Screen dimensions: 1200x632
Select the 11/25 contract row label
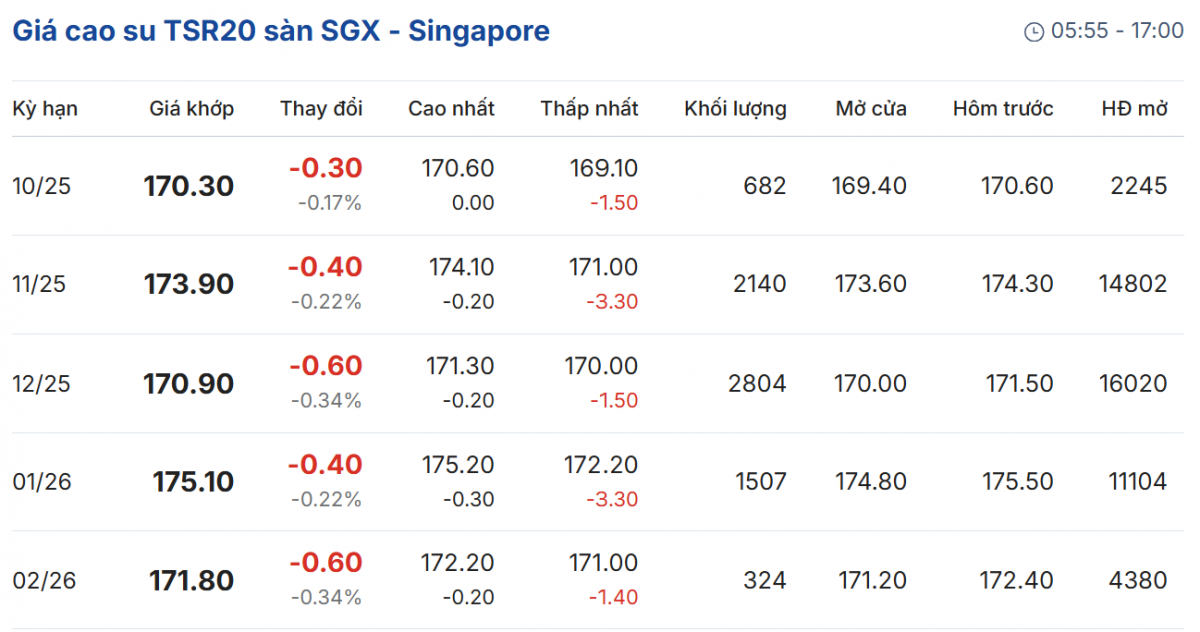(x=39, y=284)
